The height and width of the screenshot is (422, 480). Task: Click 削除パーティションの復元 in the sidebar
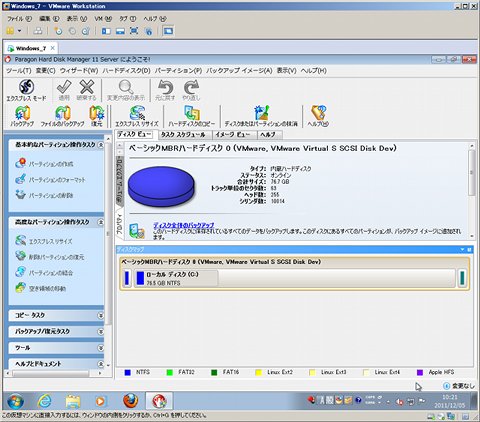tap(56, 257)
